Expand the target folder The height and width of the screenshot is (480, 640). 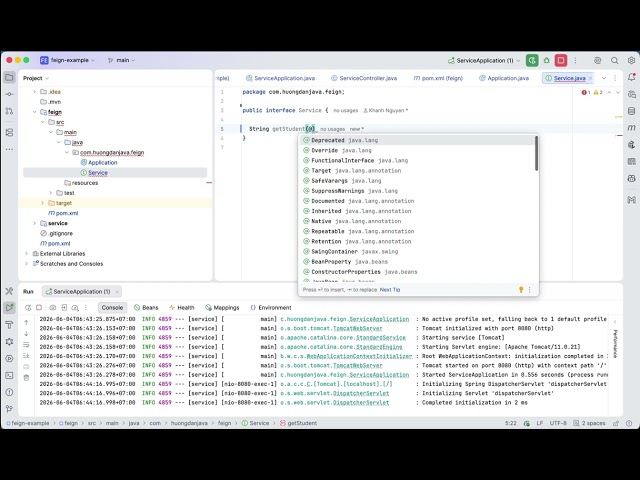[42, 203]
